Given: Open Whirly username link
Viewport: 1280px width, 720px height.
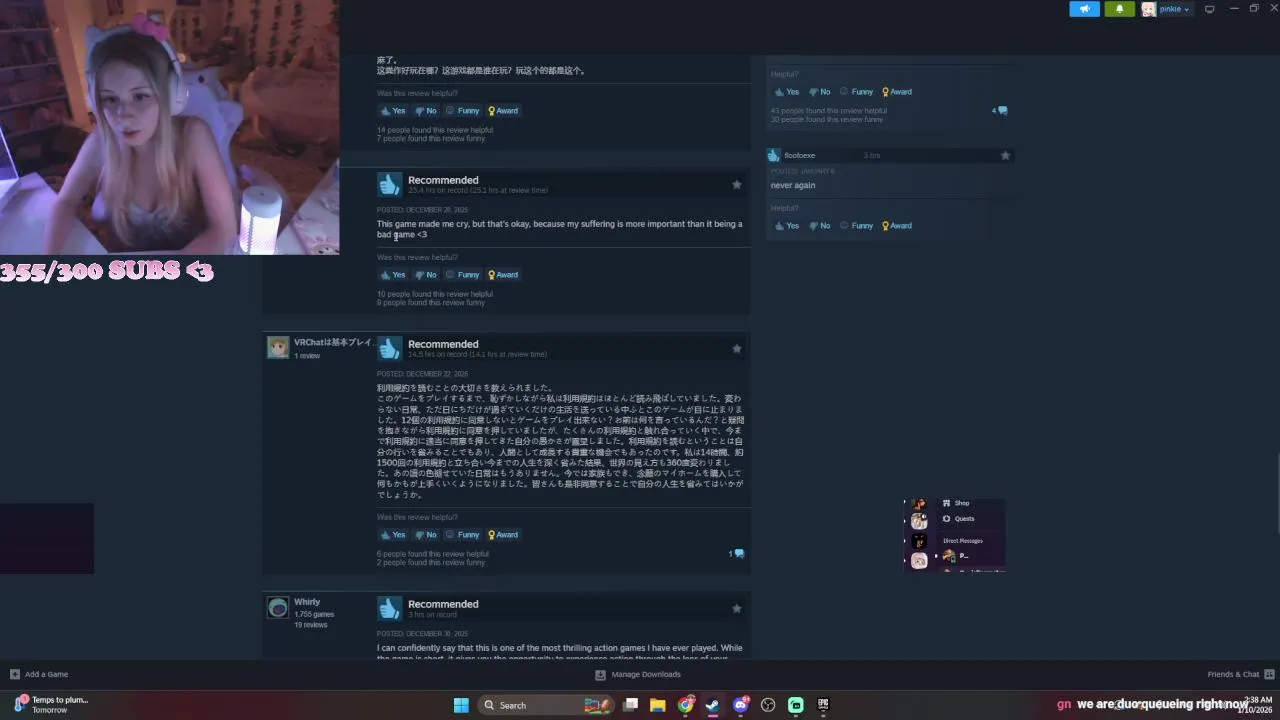Looking at the screenshot, I should pos(307,602).
